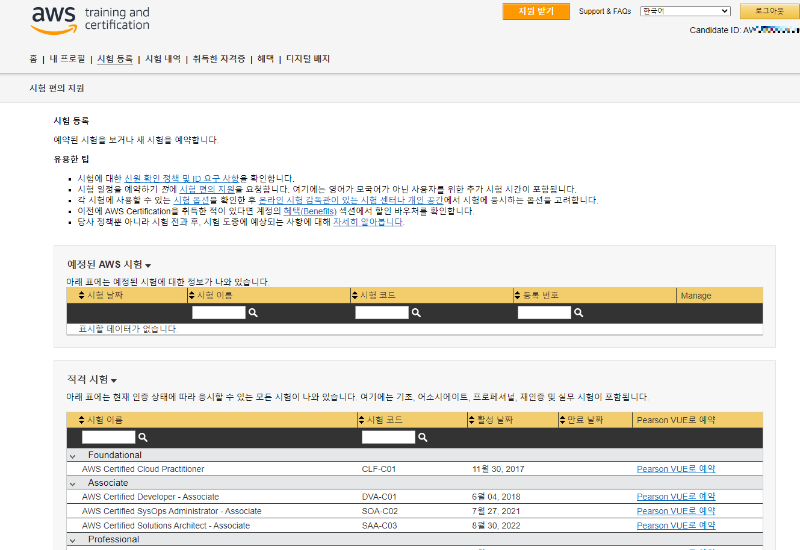Click Pearson VUE로 예약 for SysOps Administrator
This screenshot has height=550, width=800.
pos(676,511)
